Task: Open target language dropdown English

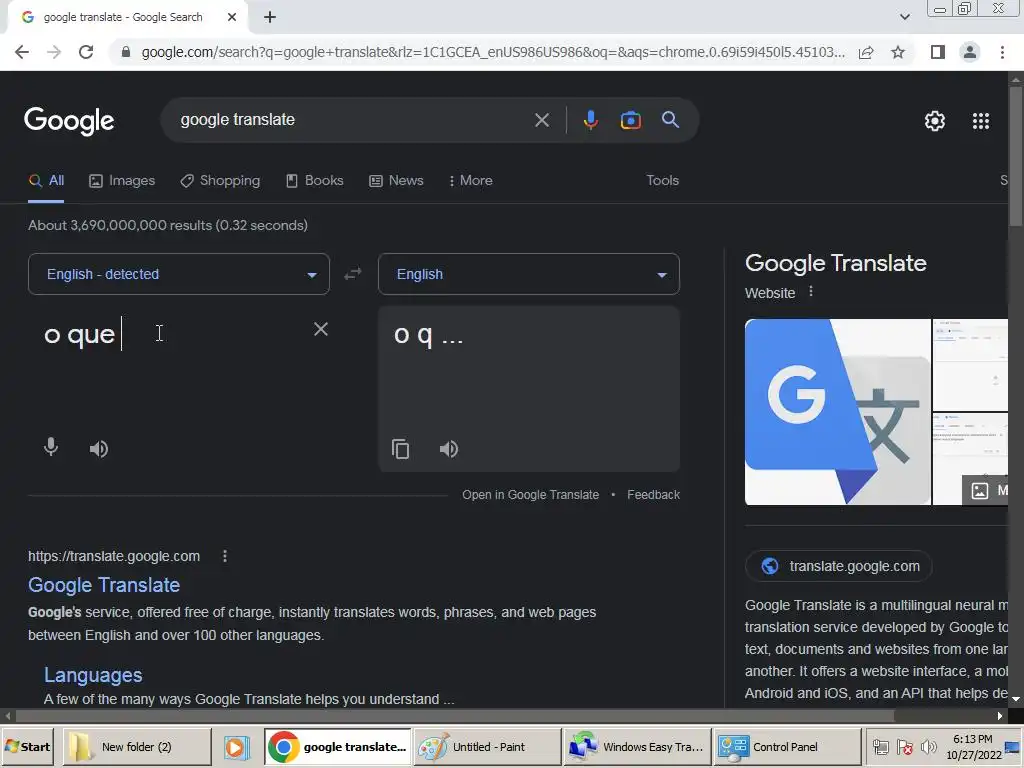Action: pyautogui.click(x=529, y=274)
